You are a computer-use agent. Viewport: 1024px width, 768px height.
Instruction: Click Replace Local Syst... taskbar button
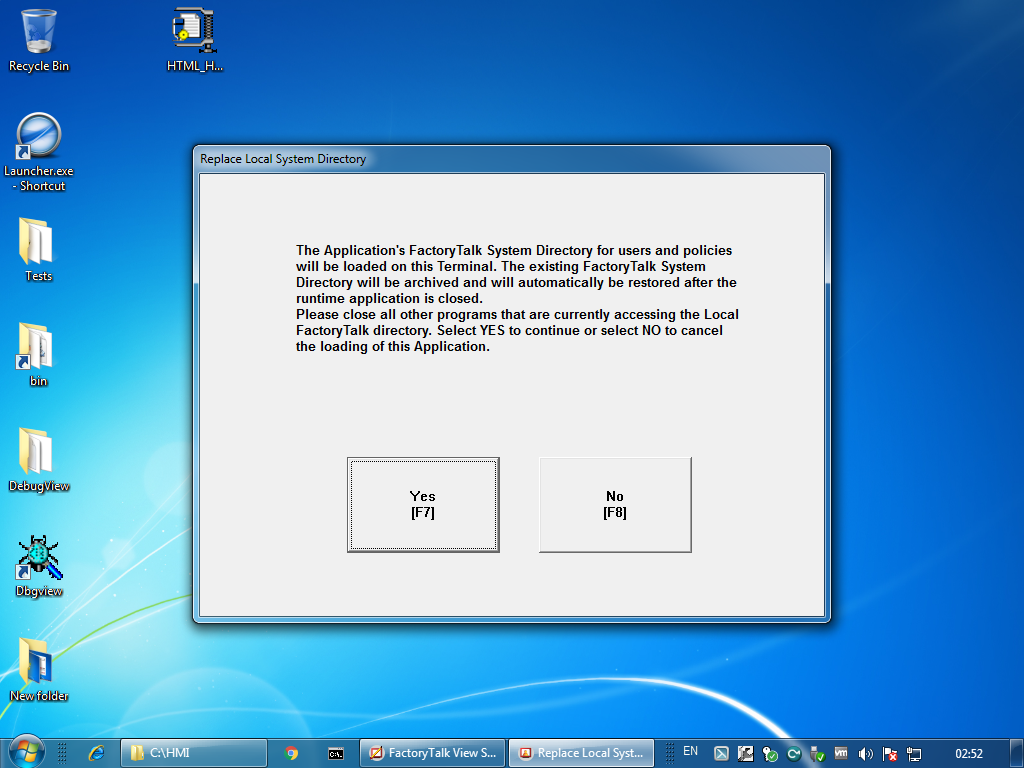(x=581, y=753)
